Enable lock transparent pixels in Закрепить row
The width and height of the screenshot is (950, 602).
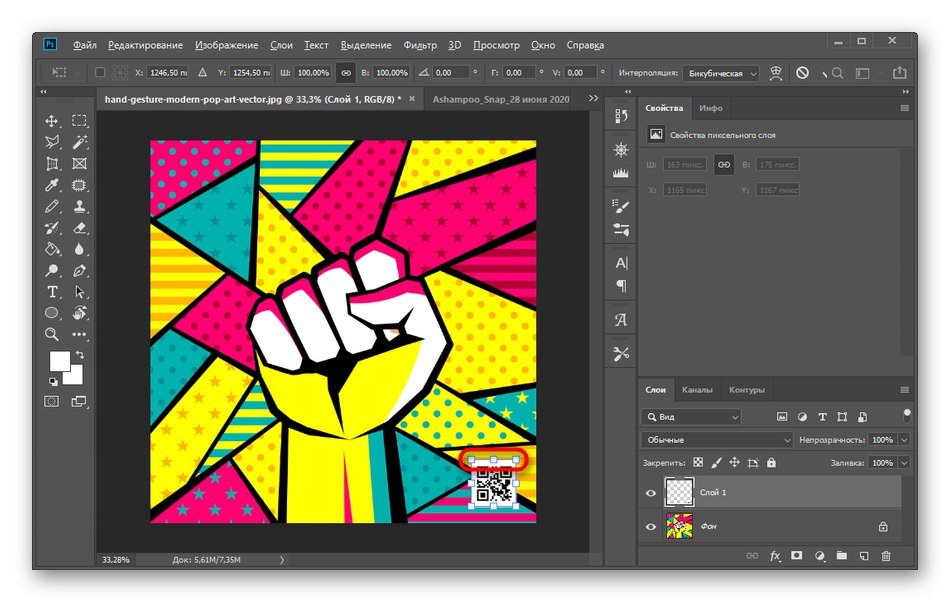pyautogui.click(x=697, y=463)
